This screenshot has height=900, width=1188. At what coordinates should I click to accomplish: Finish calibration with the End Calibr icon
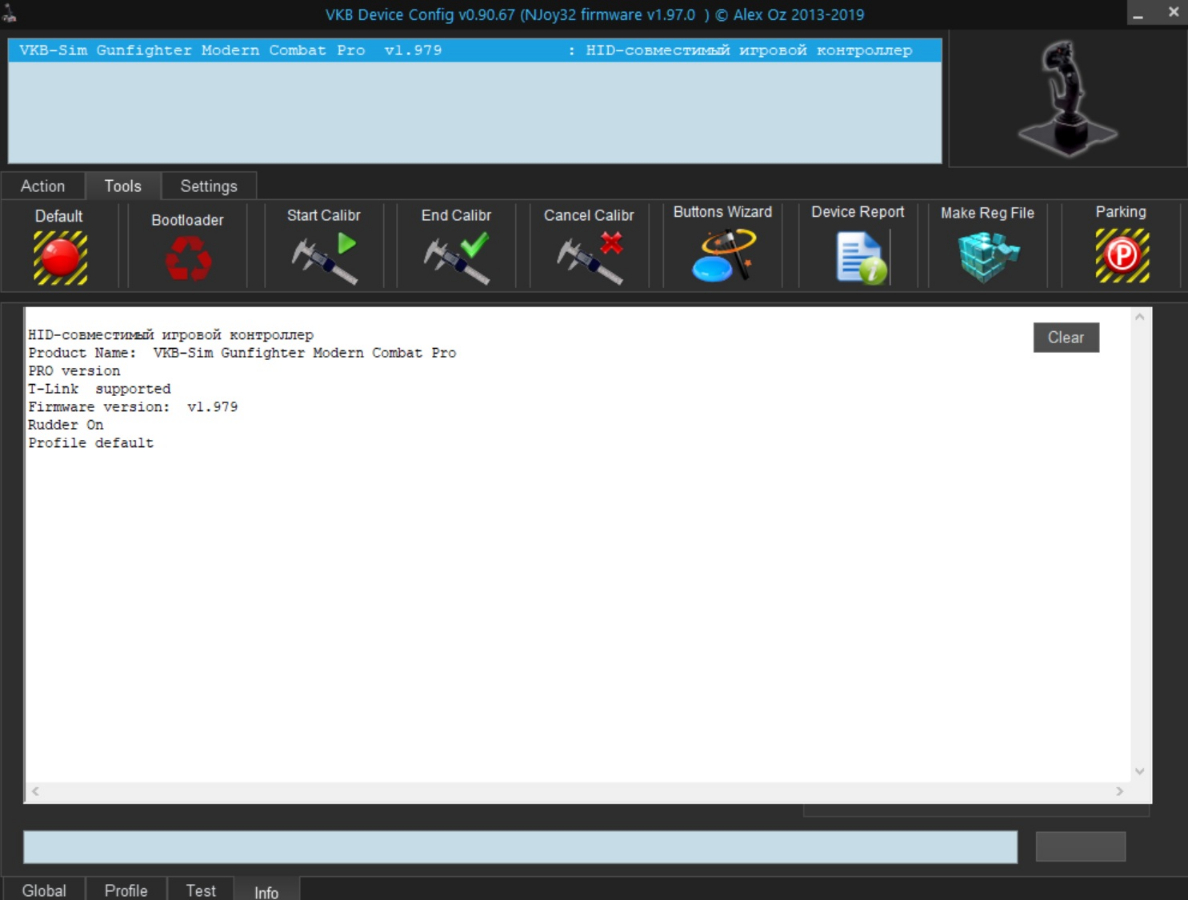coord(457,258)
